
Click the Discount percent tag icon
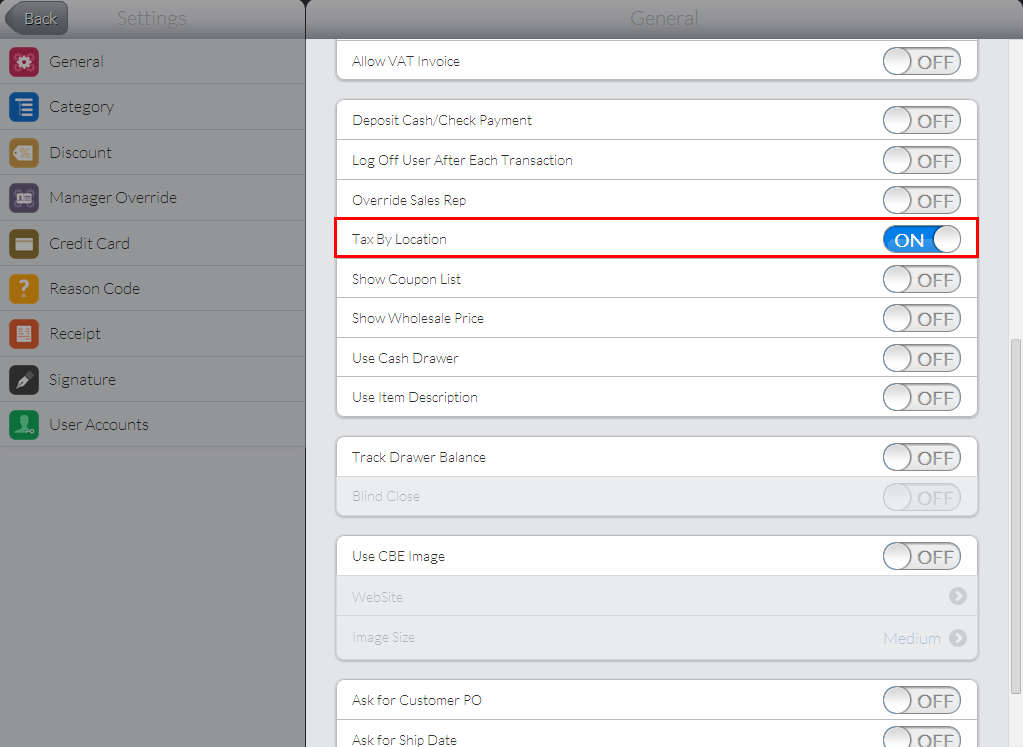click(x=24, y=153)
